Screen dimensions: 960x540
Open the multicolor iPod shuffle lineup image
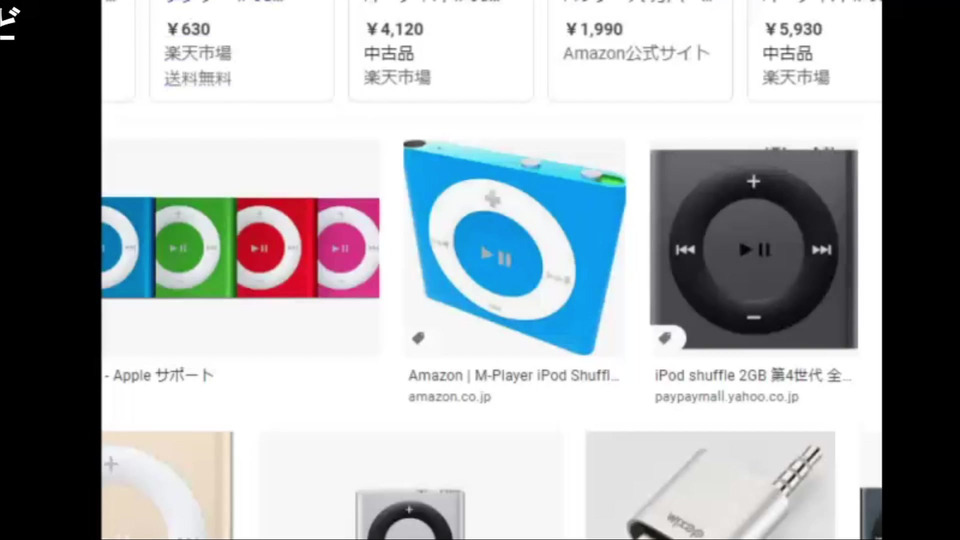coord(241,247)
